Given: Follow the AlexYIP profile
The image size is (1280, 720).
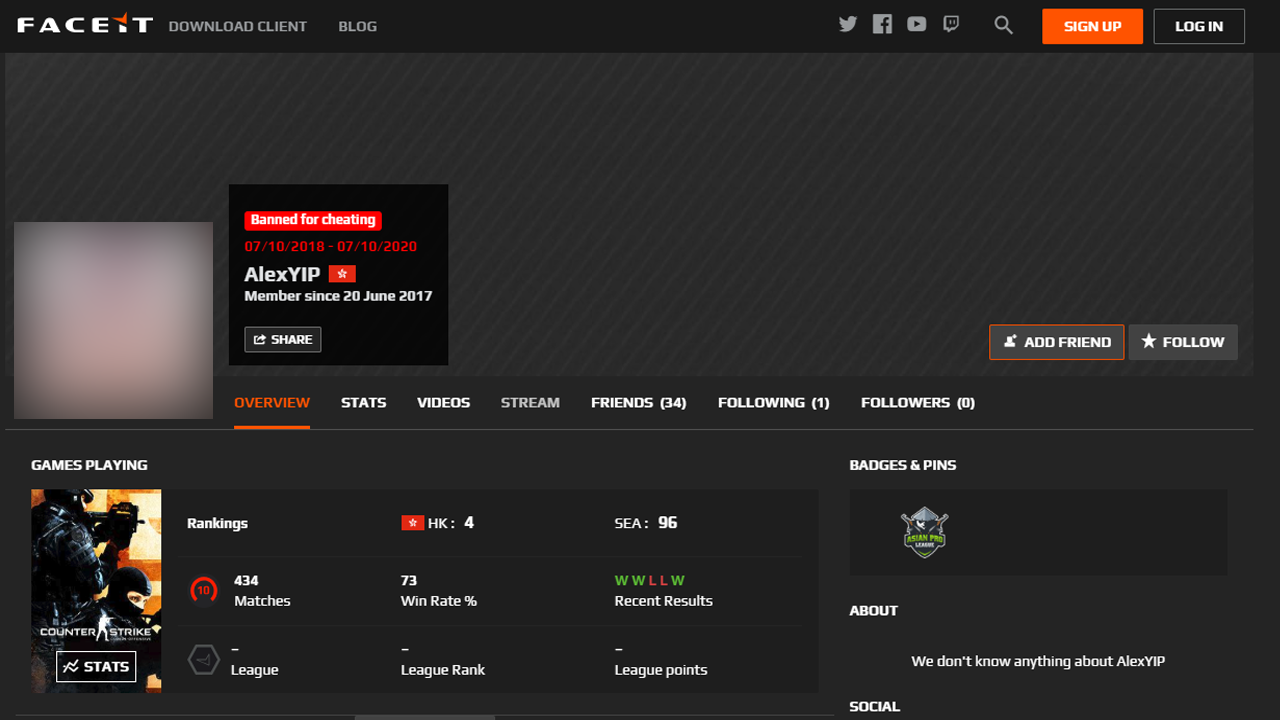Looking at the screenshot, I should (1183, 342).
